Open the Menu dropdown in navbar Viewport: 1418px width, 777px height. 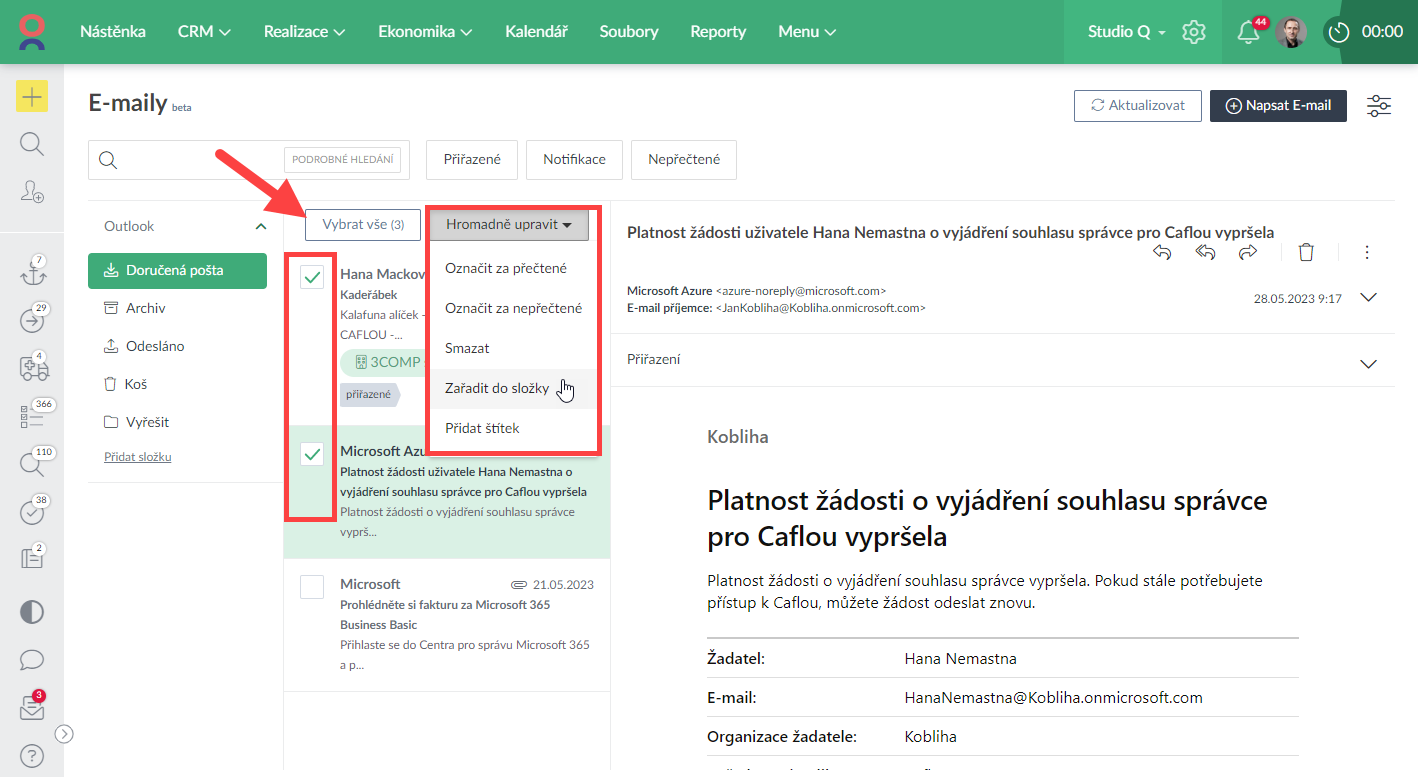pos(807,32)
